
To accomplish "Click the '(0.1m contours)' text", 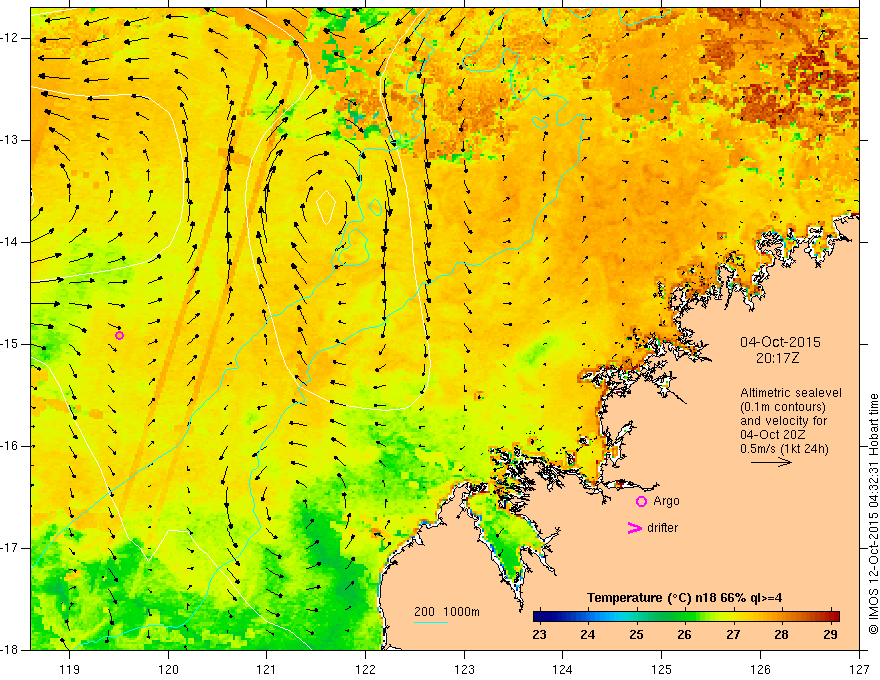I will coord(783,407).
